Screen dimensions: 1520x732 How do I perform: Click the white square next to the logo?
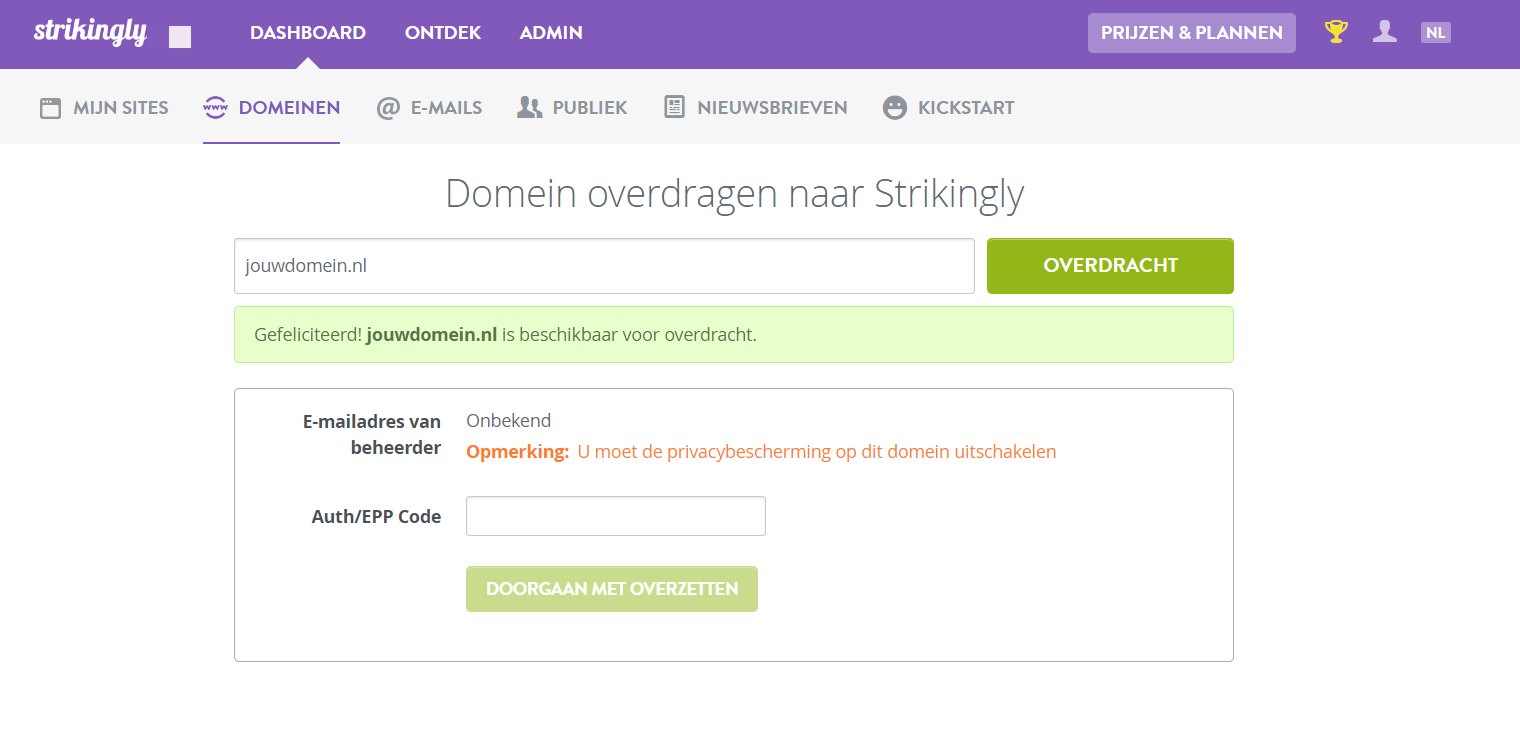180,37
